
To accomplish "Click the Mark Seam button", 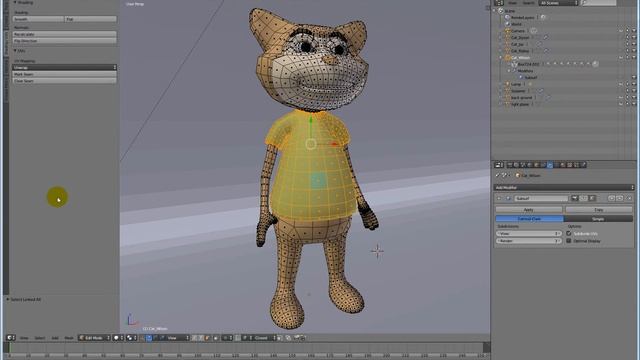I will pyautogui.click(x=64, y=74).
